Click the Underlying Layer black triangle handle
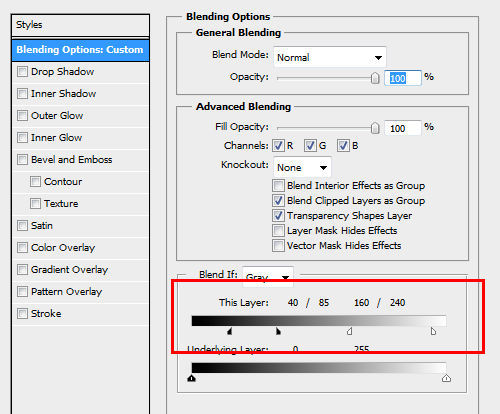 tap(191, 378)
